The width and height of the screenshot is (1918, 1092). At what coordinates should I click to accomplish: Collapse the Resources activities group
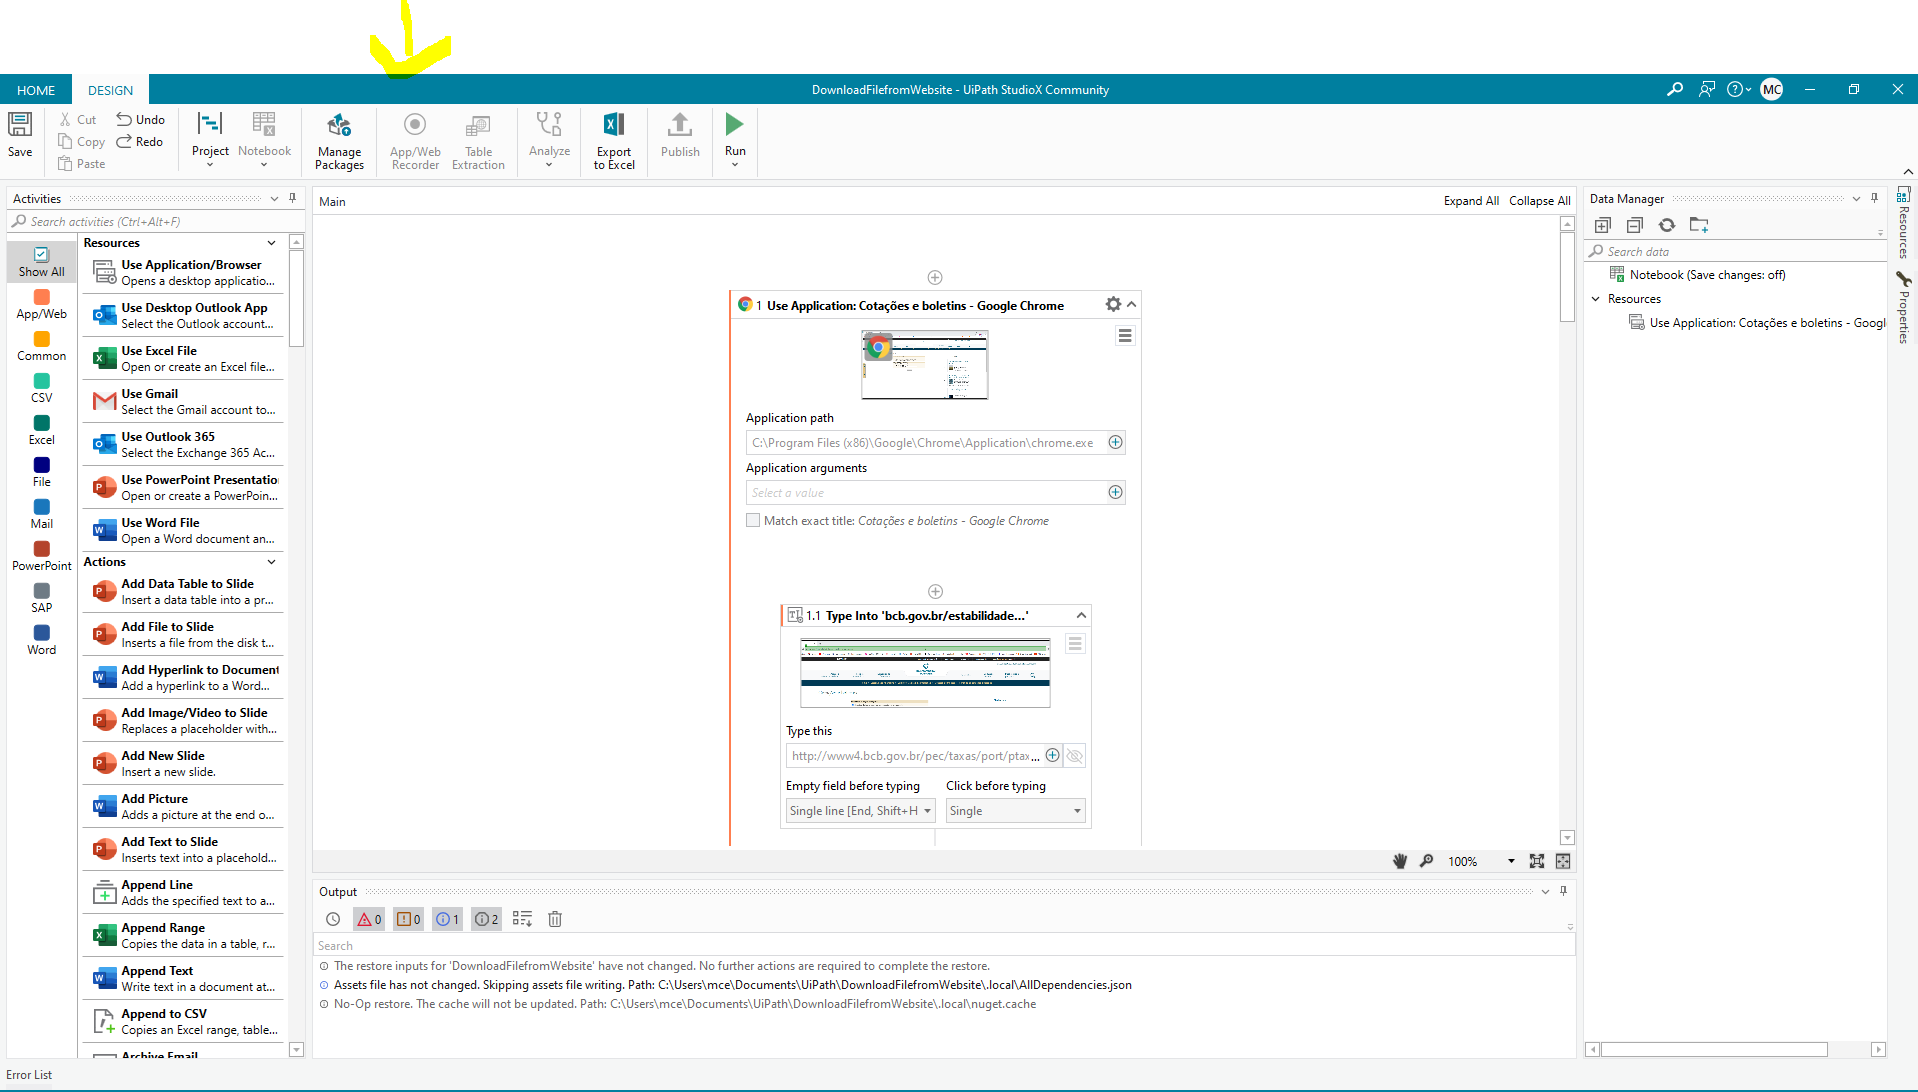pyautogui.click(x=270, y=243)
